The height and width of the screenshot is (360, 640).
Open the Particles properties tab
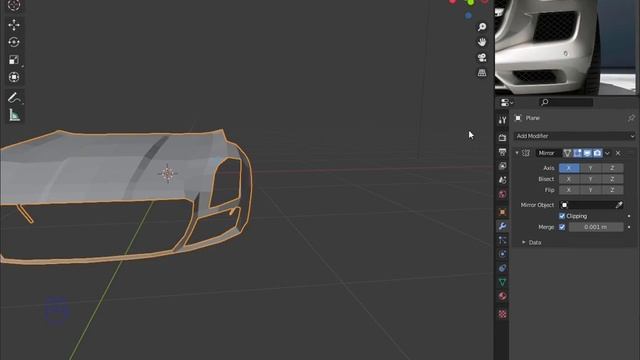(502, 240)
